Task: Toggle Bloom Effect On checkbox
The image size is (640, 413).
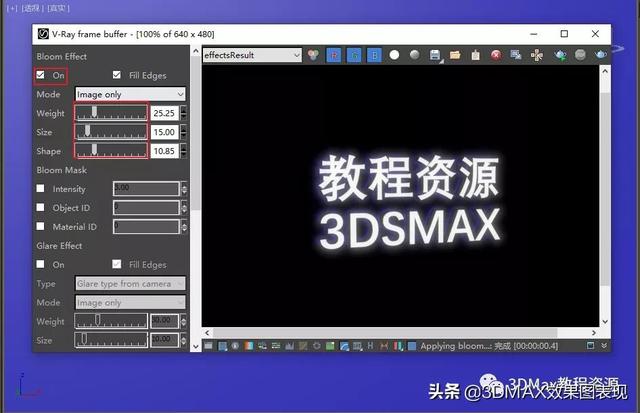Action: (x=40, y=75)
